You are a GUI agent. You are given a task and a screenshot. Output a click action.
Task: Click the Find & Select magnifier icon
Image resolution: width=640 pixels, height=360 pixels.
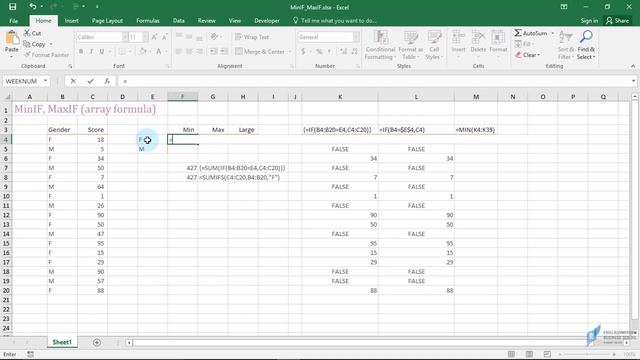[x=586, y=37]
